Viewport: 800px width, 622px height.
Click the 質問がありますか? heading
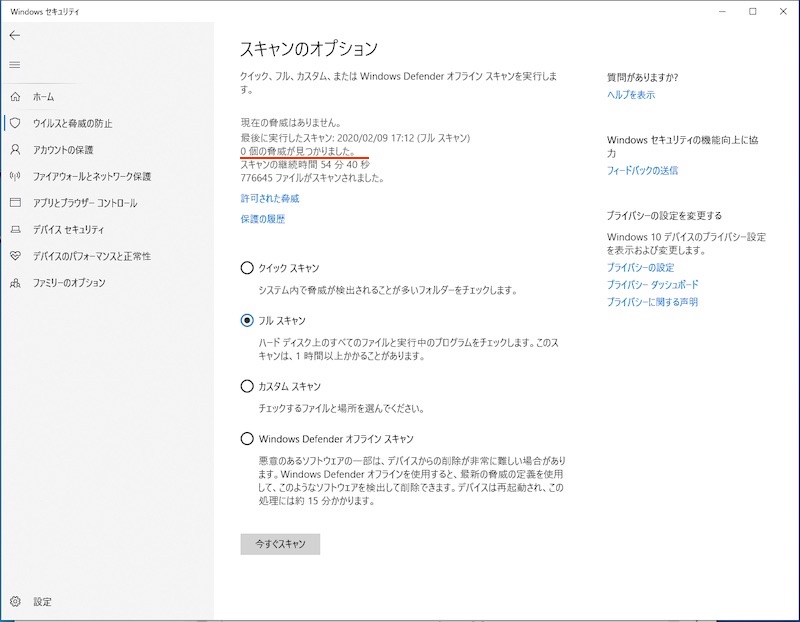point(642,78)
